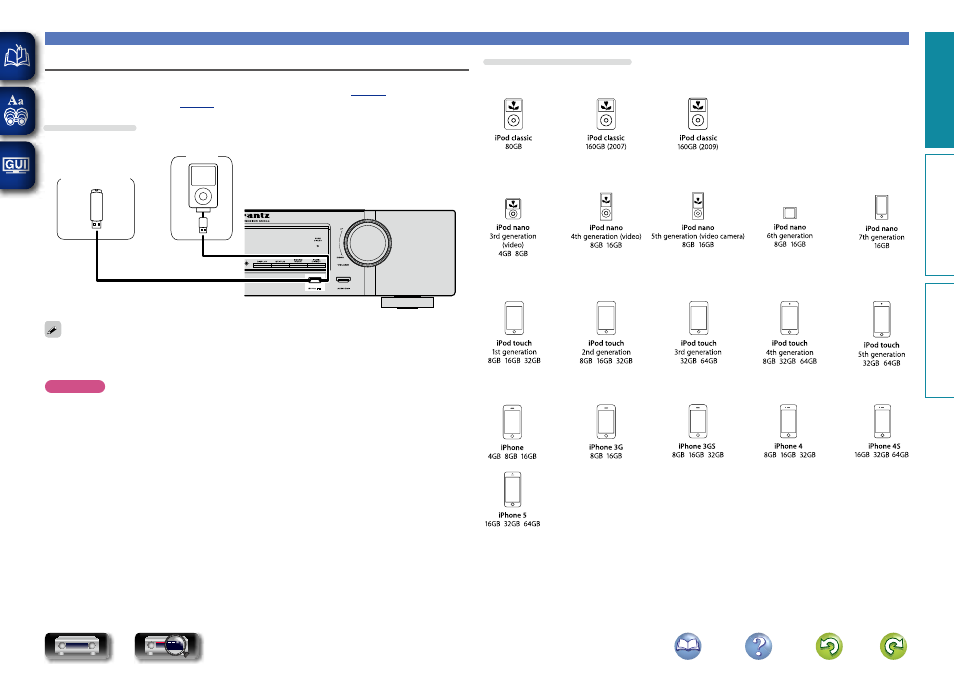954x674 pixels.
Task: Select the iPod classic 160GB (2007) icon
Action: pos(606,114)
